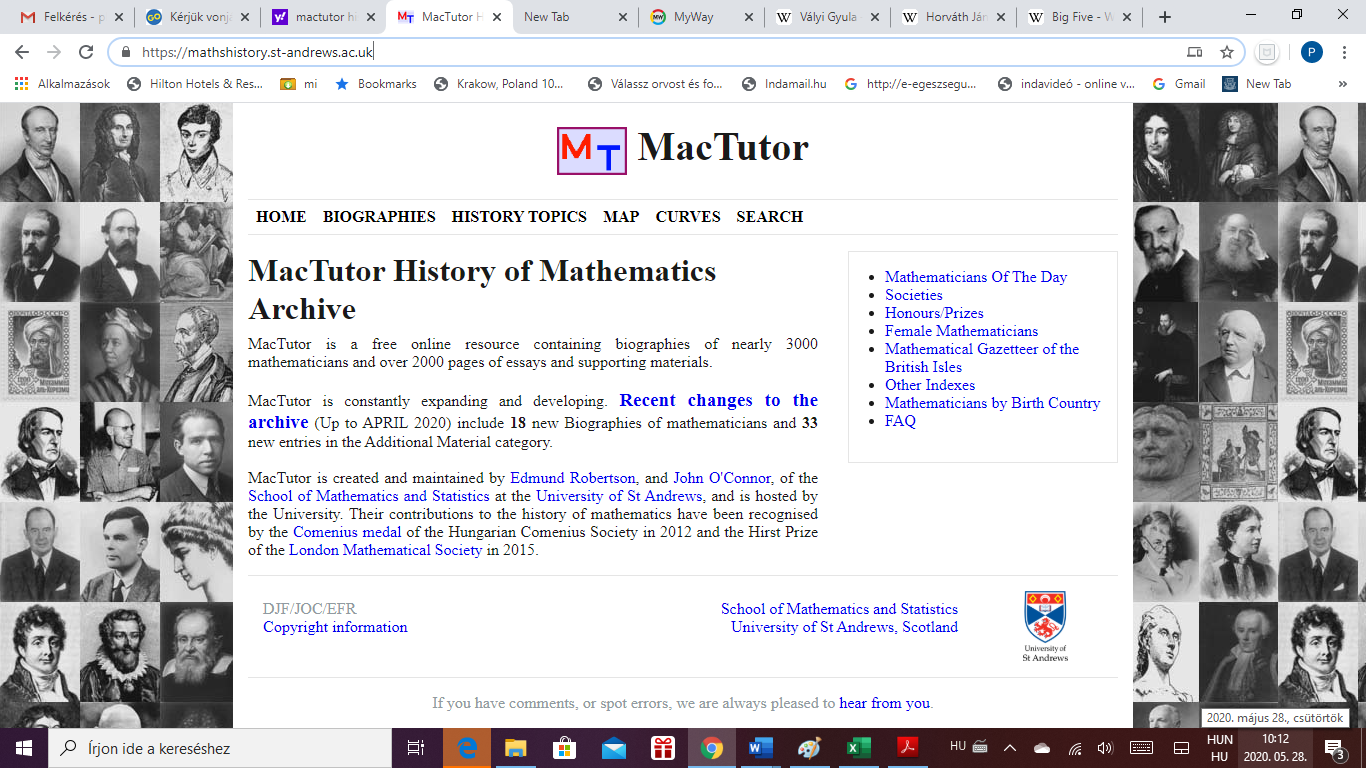Open the gift icon app in taskbar
1366x768 pixels.
click(x=663, y=748)
